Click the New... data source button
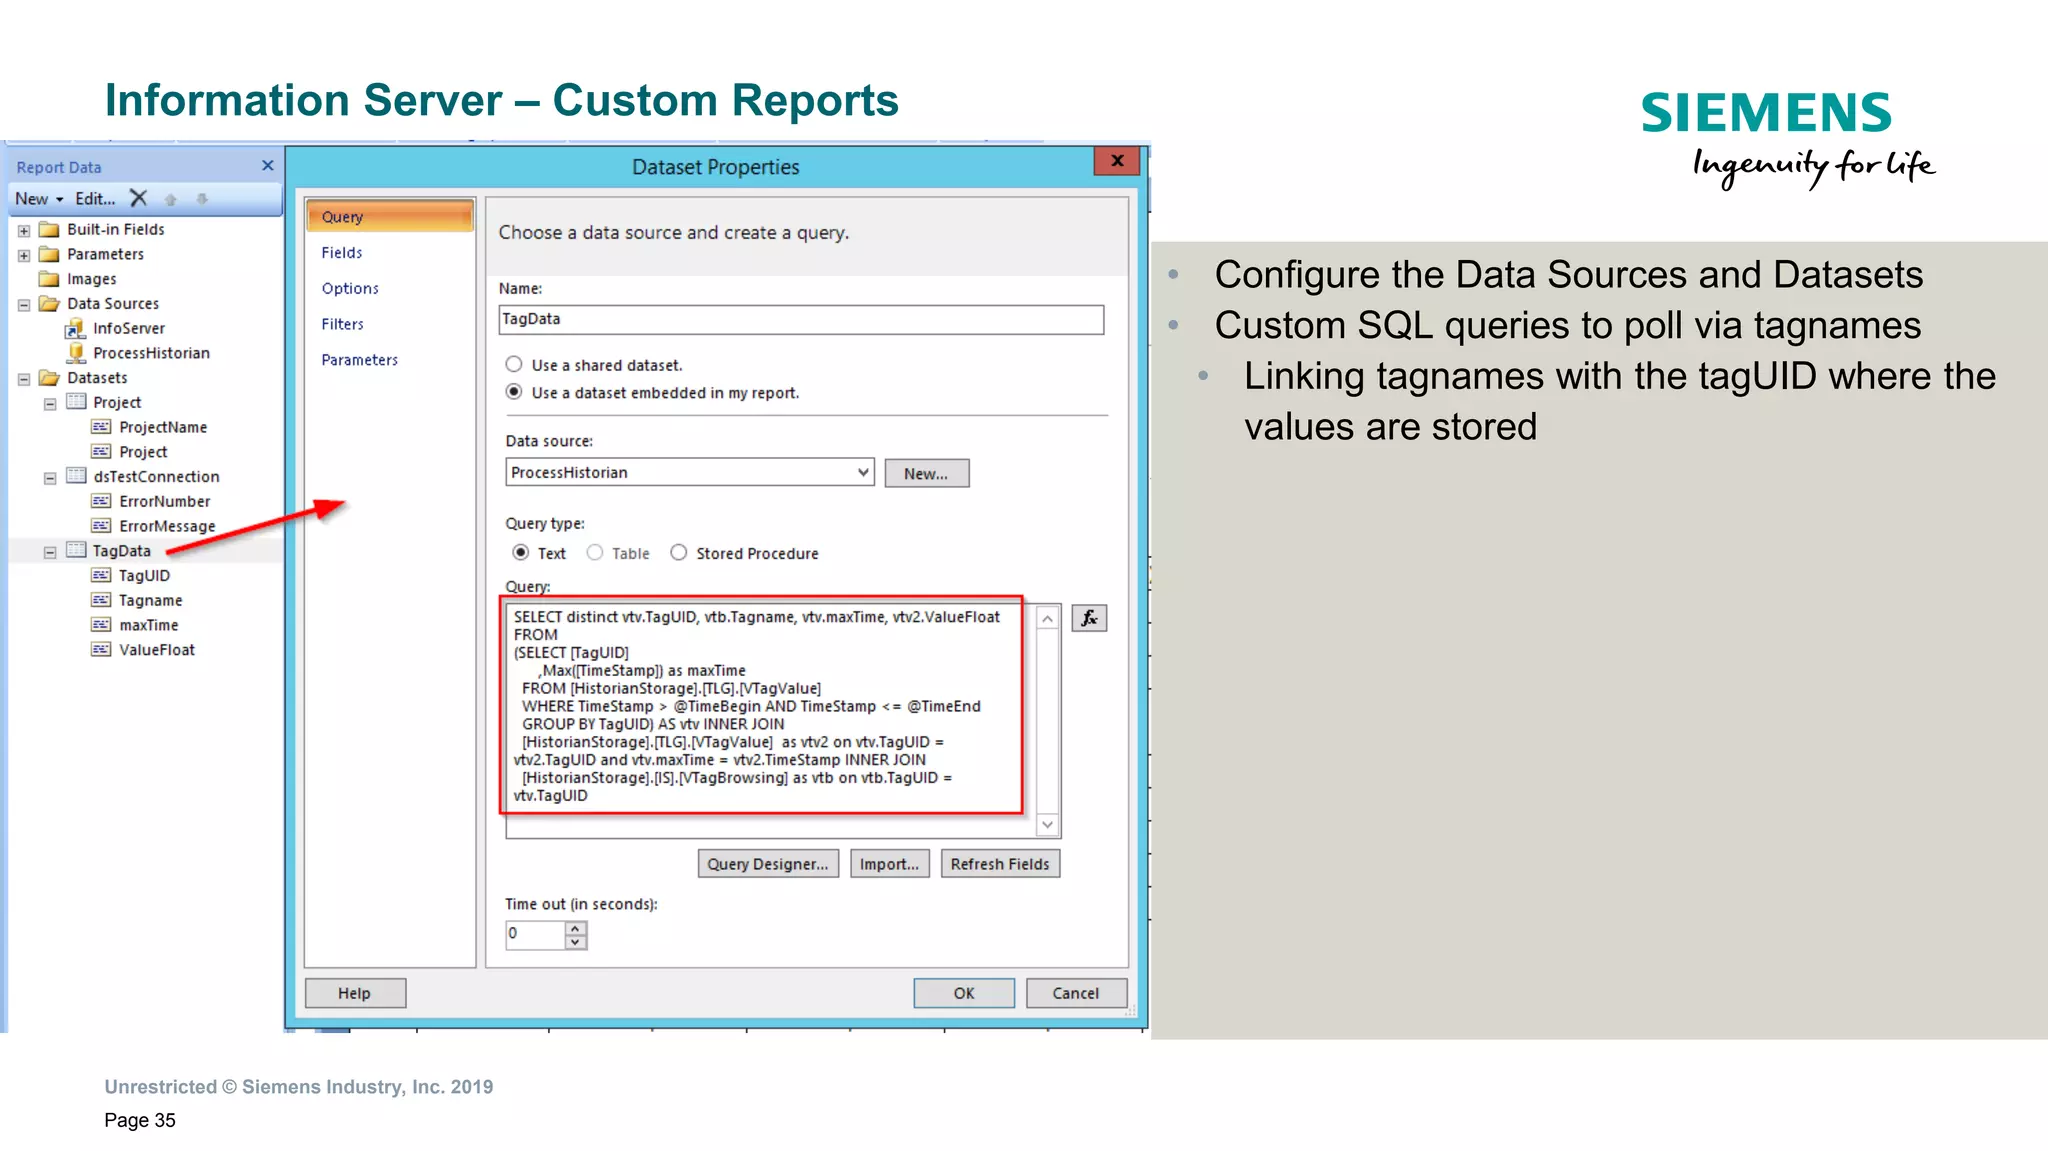Screen dimensions: 2048x1151 [x=927, y=473]
